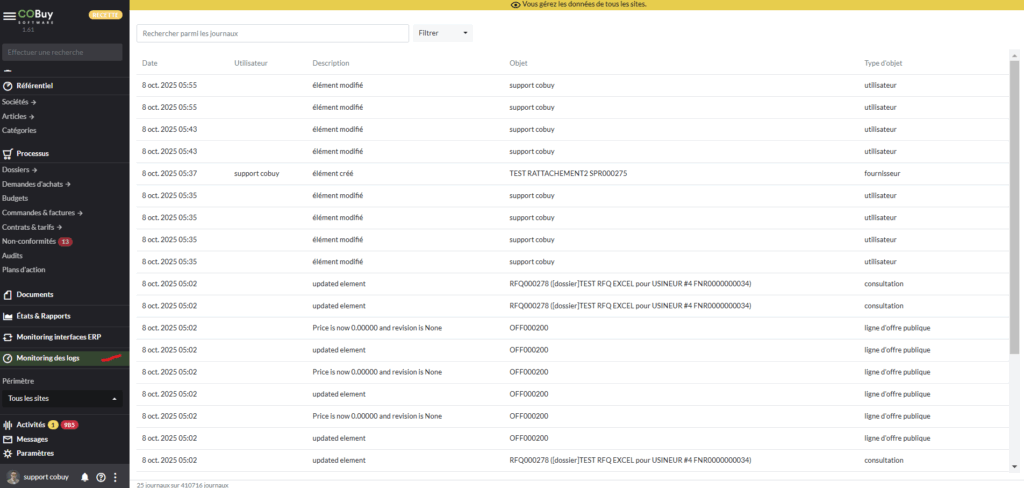This screenshot has width=1024, height=488.
Task: Click the Monitoring interfaces ERP icon
Action: coord(8,337)
